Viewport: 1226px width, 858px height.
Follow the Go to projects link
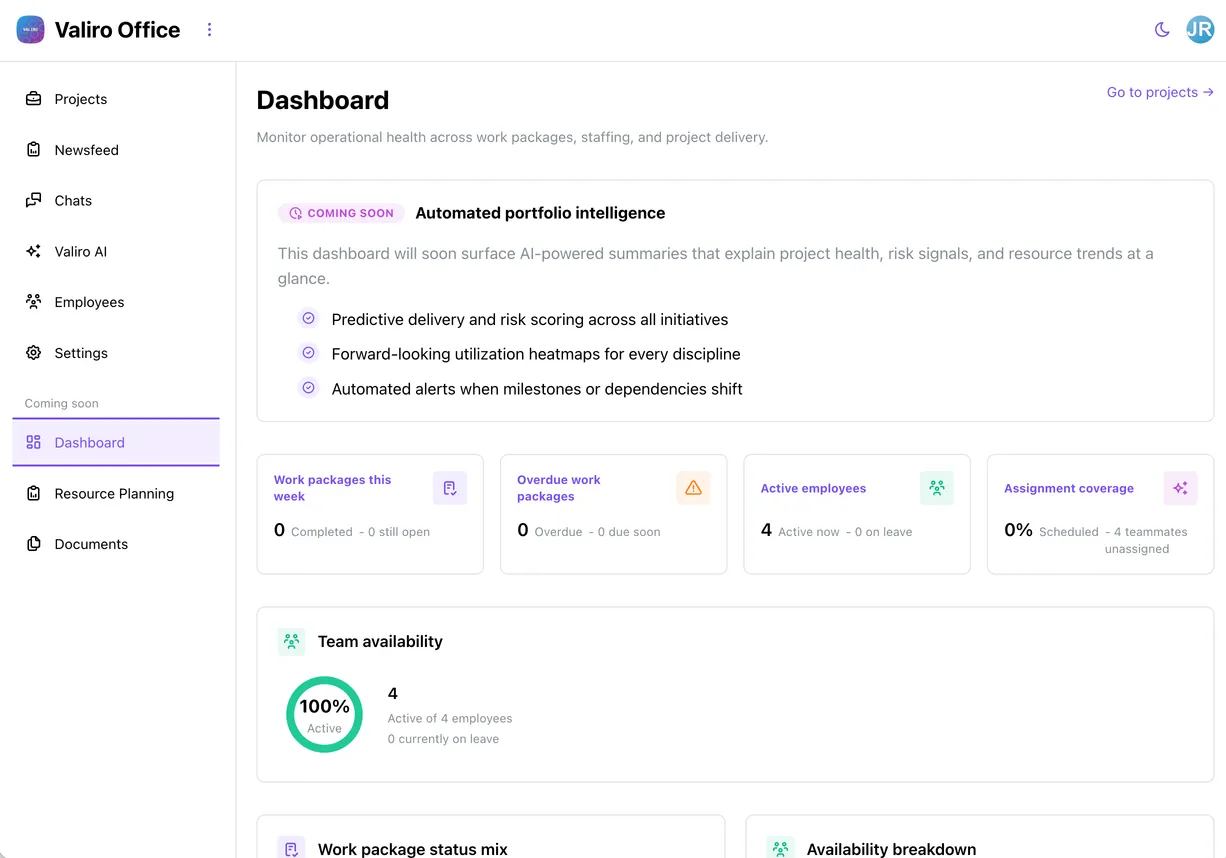[x=1159, y=91]
